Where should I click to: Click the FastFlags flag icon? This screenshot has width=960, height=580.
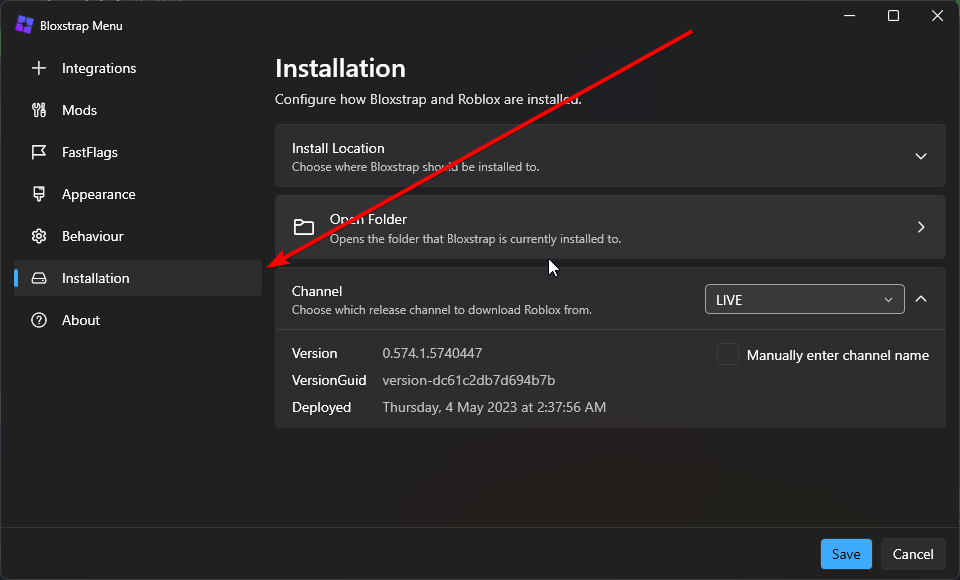click(x=40, y=152)
